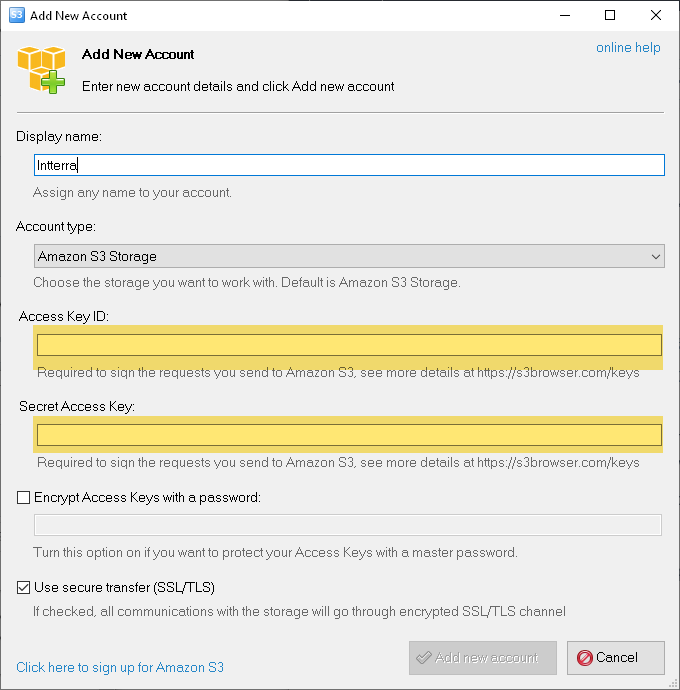Image resolution: width=680 pixels, height=690 pixels.
Task: Focus the Access Key ID field
Action: pyautogui.click(x=349, y=345)
